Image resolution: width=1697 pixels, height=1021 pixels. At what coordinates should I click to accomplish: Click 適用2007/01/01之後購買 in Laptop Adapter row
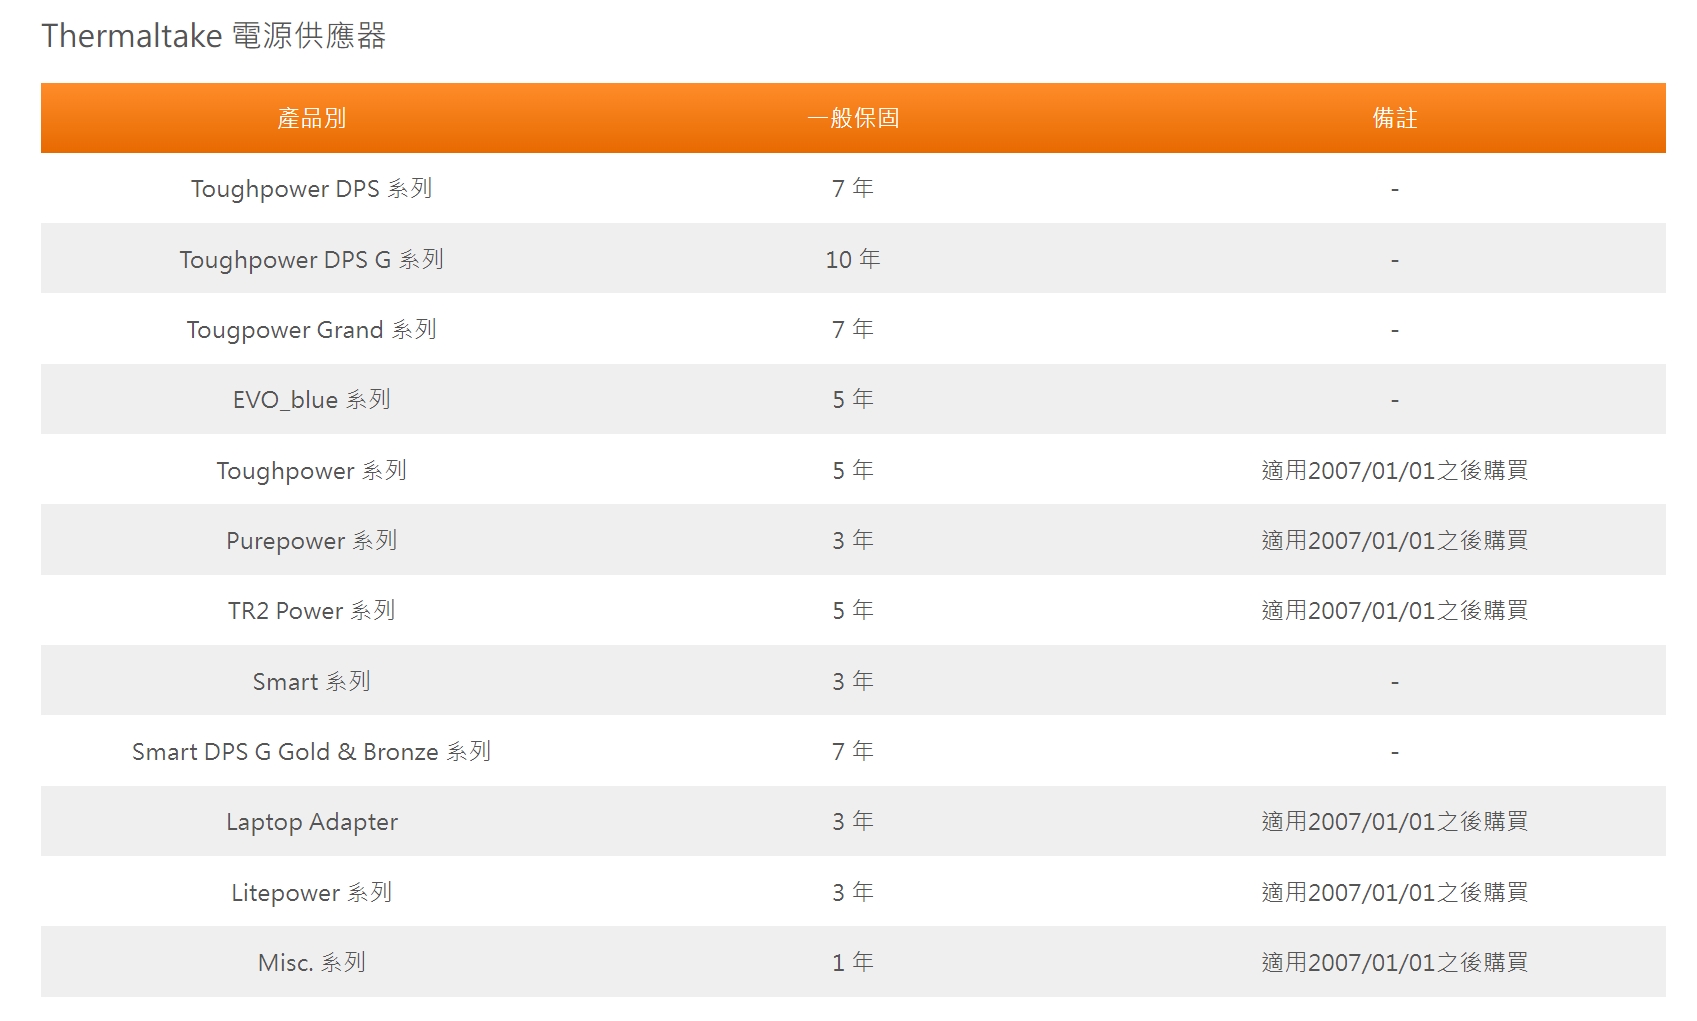pos(1395,821)
